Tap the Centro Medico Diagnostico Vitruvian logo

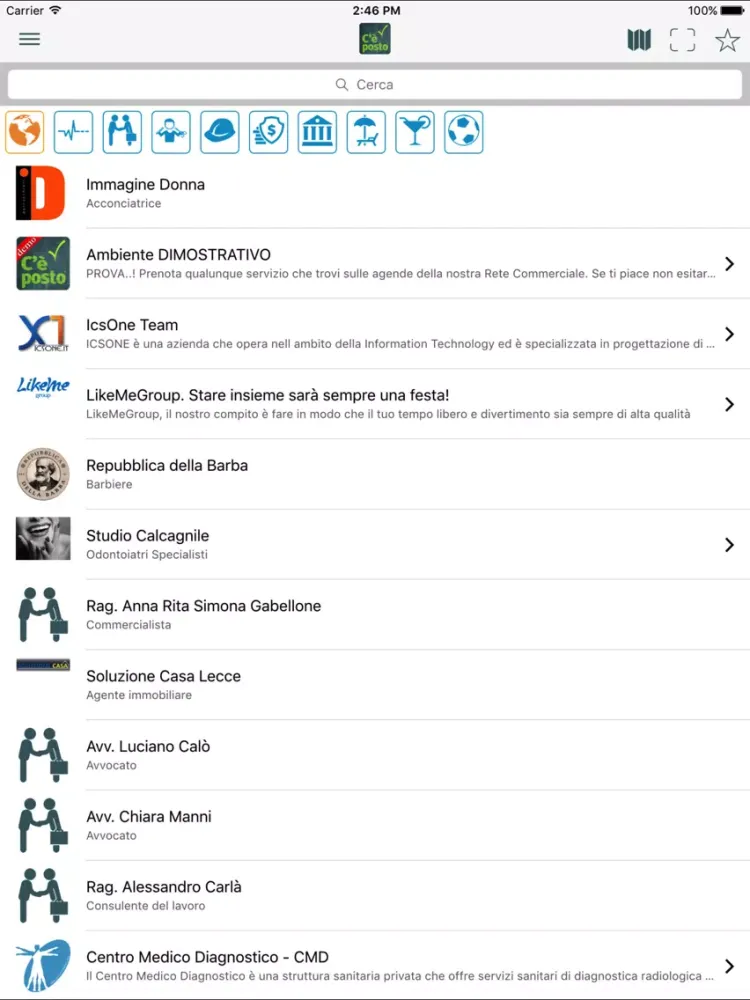click(43, 966)
